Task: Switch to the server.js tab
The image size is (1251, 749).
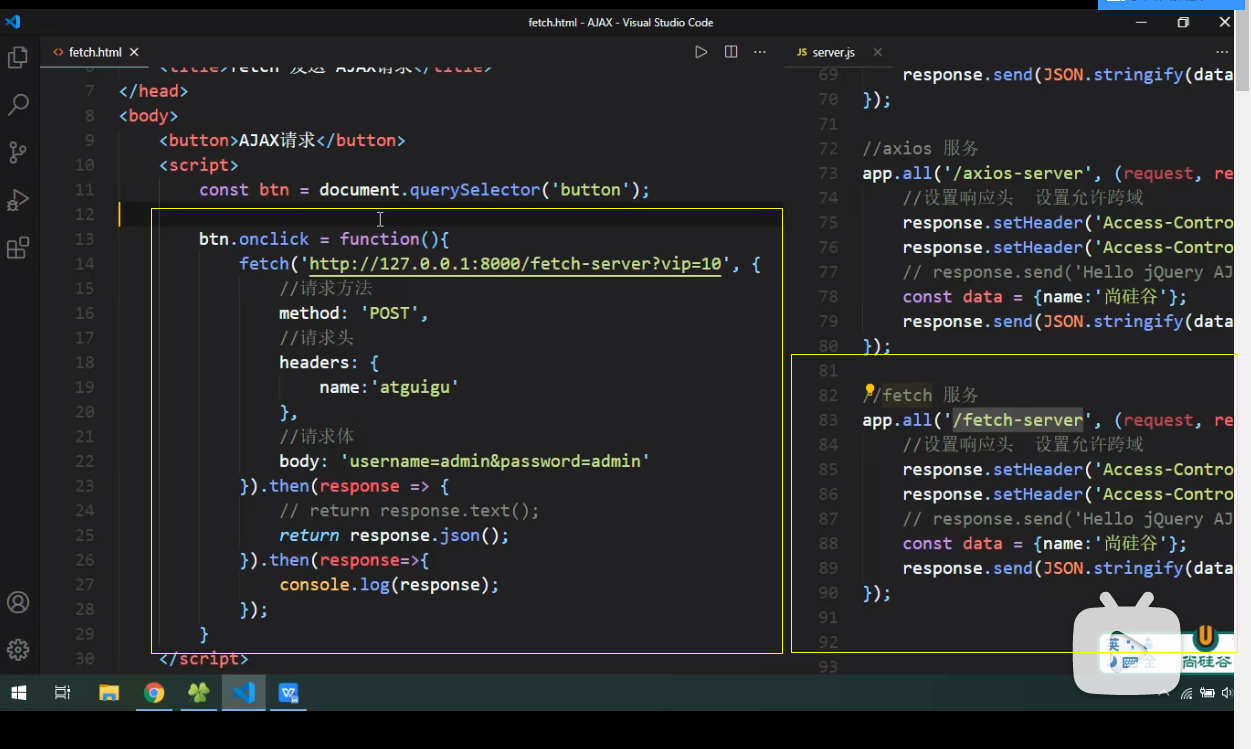Action: (833, 52)
